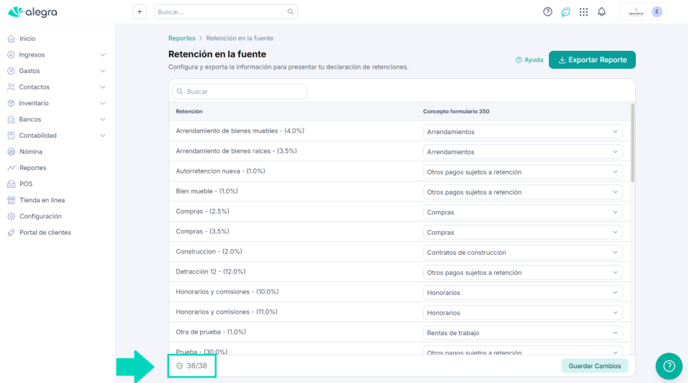The height and width of the screenshot is (383, 688).
Task: Open concept dropdown for Autorretencion nueva
Action: pyautogui.click(x=523, y=172)
